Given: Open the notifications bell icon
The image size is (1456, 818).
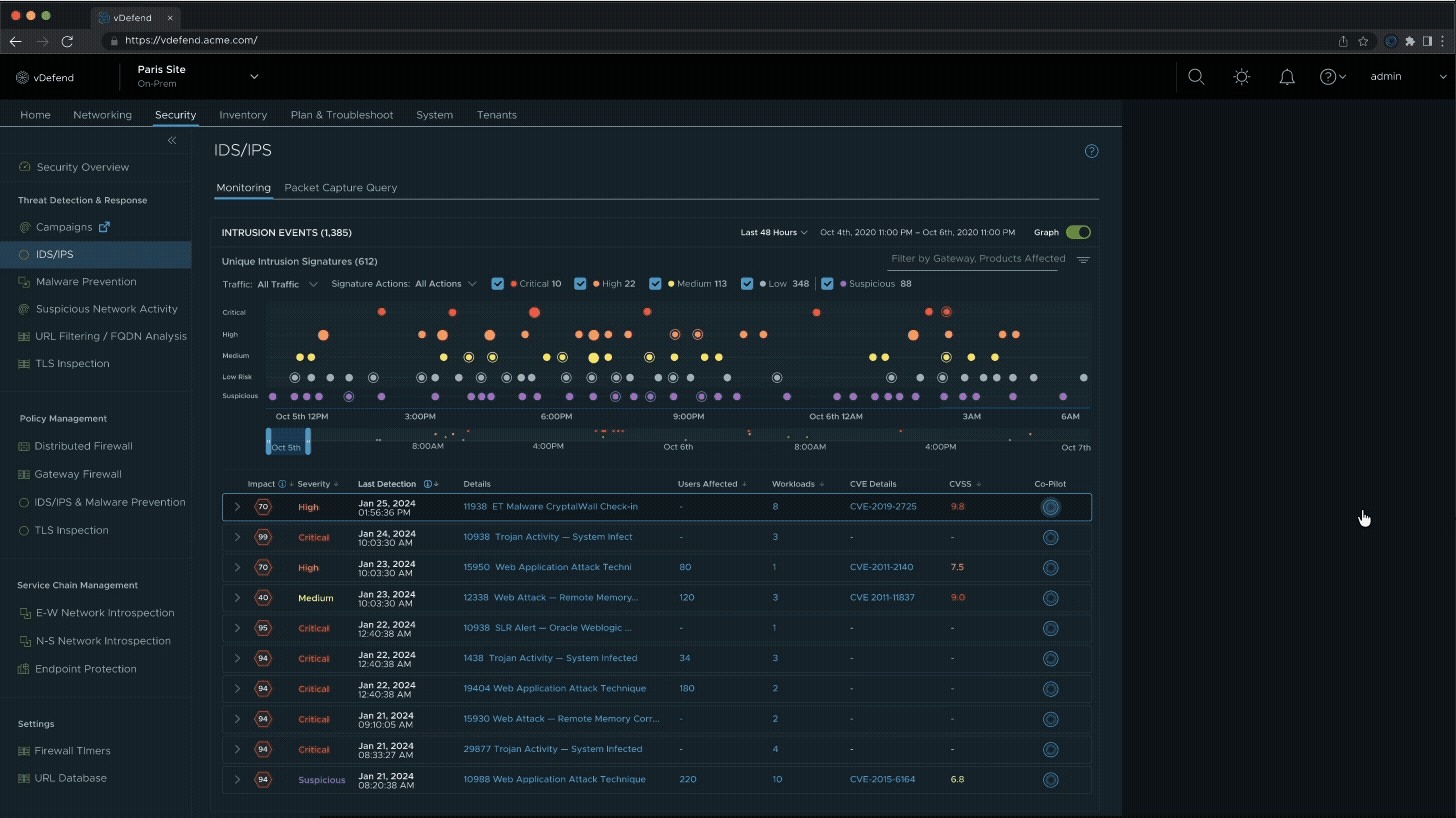Looking at the screenshot, I should pyautogui.click(x=1287, y=77).
